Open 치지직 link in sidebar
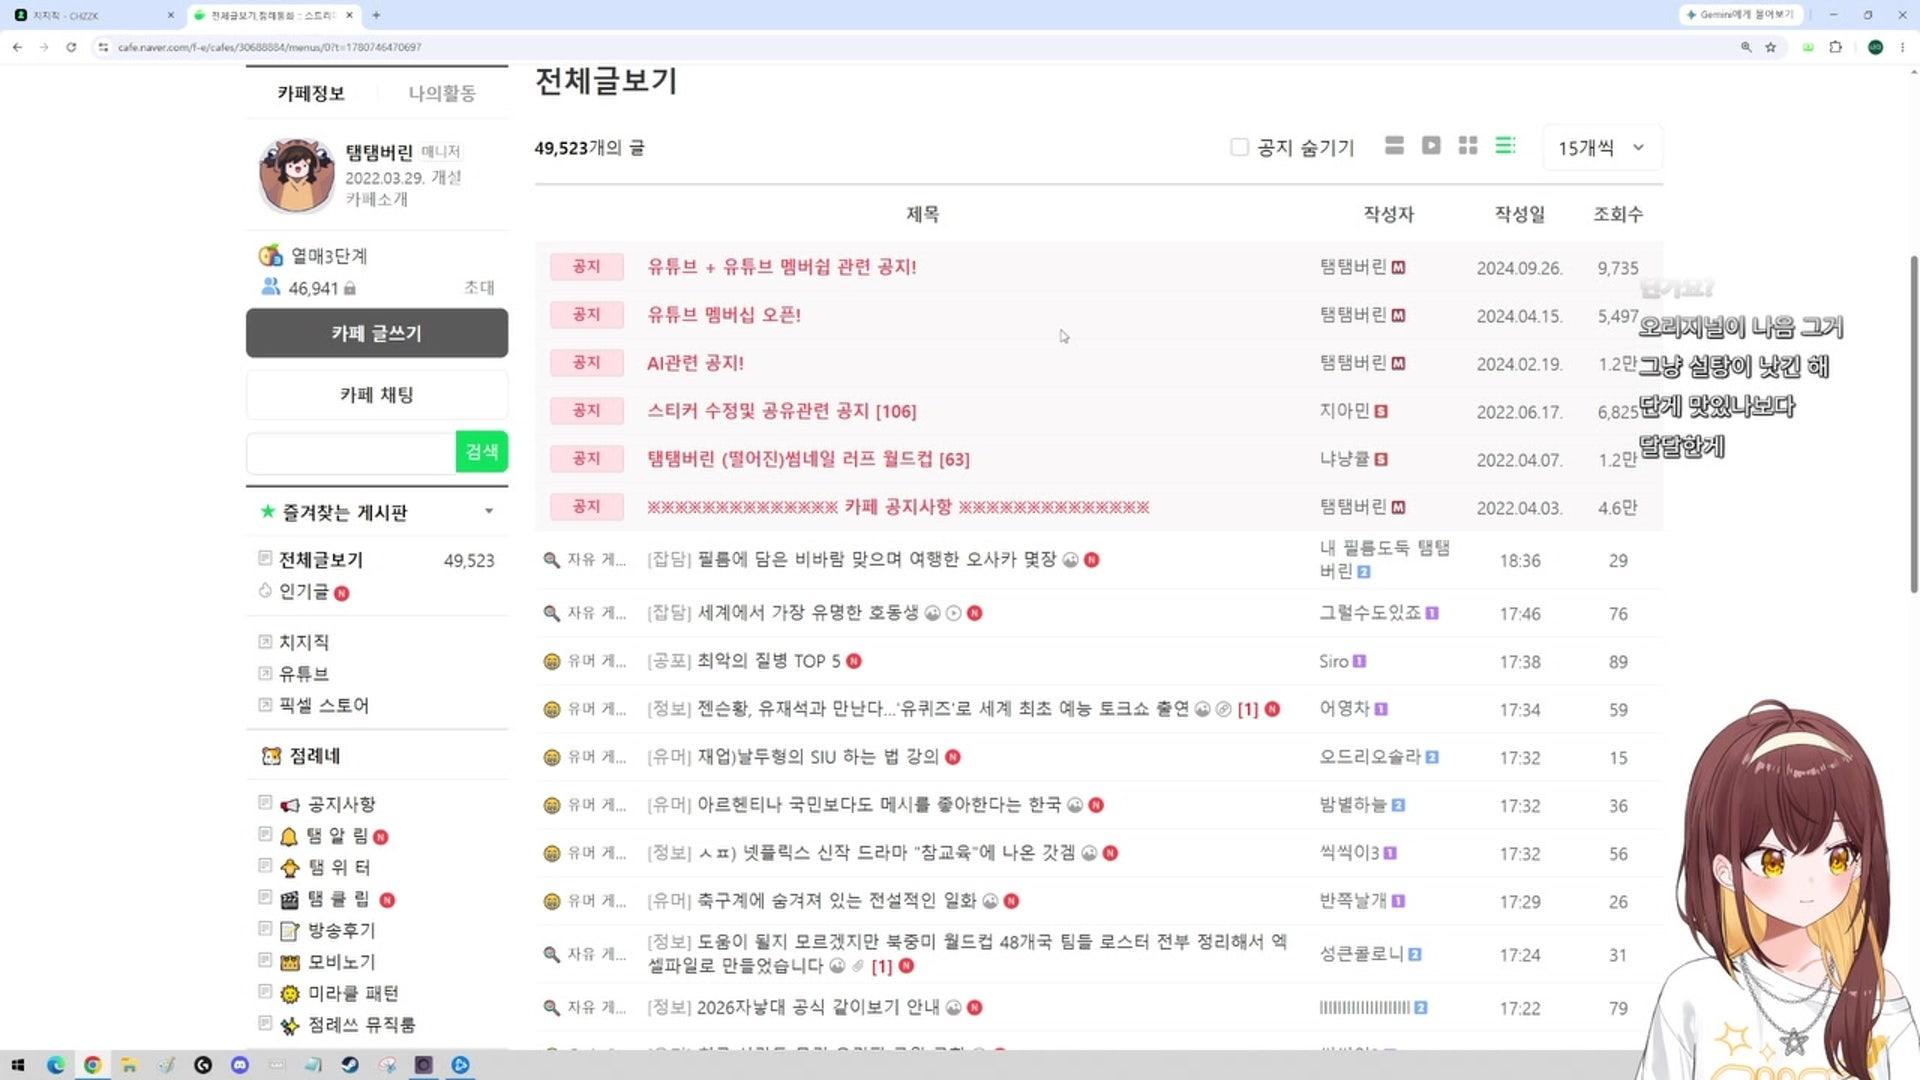Screen dimensions: 1920x1080 click(303, 642)
